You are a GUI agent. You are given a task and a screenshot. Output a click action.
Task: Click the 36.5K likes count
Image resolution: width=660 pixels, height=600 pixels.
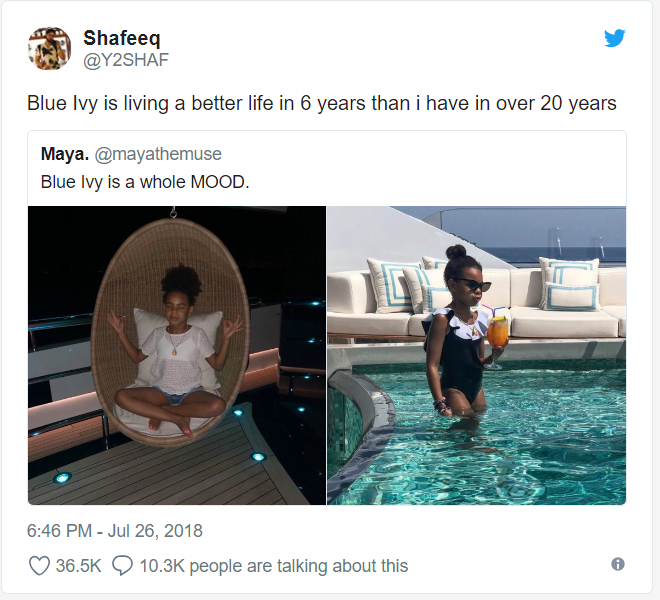78,566
